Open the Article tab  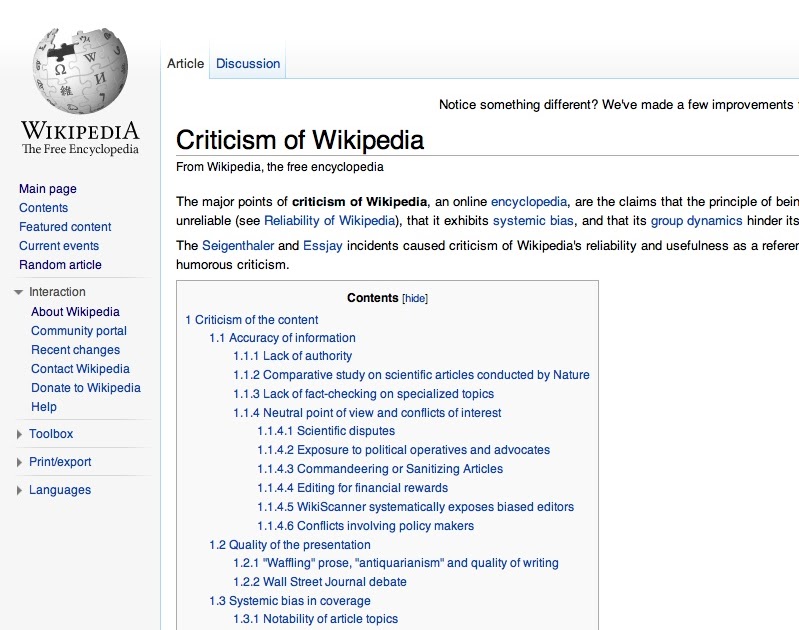tap(185, 64)
